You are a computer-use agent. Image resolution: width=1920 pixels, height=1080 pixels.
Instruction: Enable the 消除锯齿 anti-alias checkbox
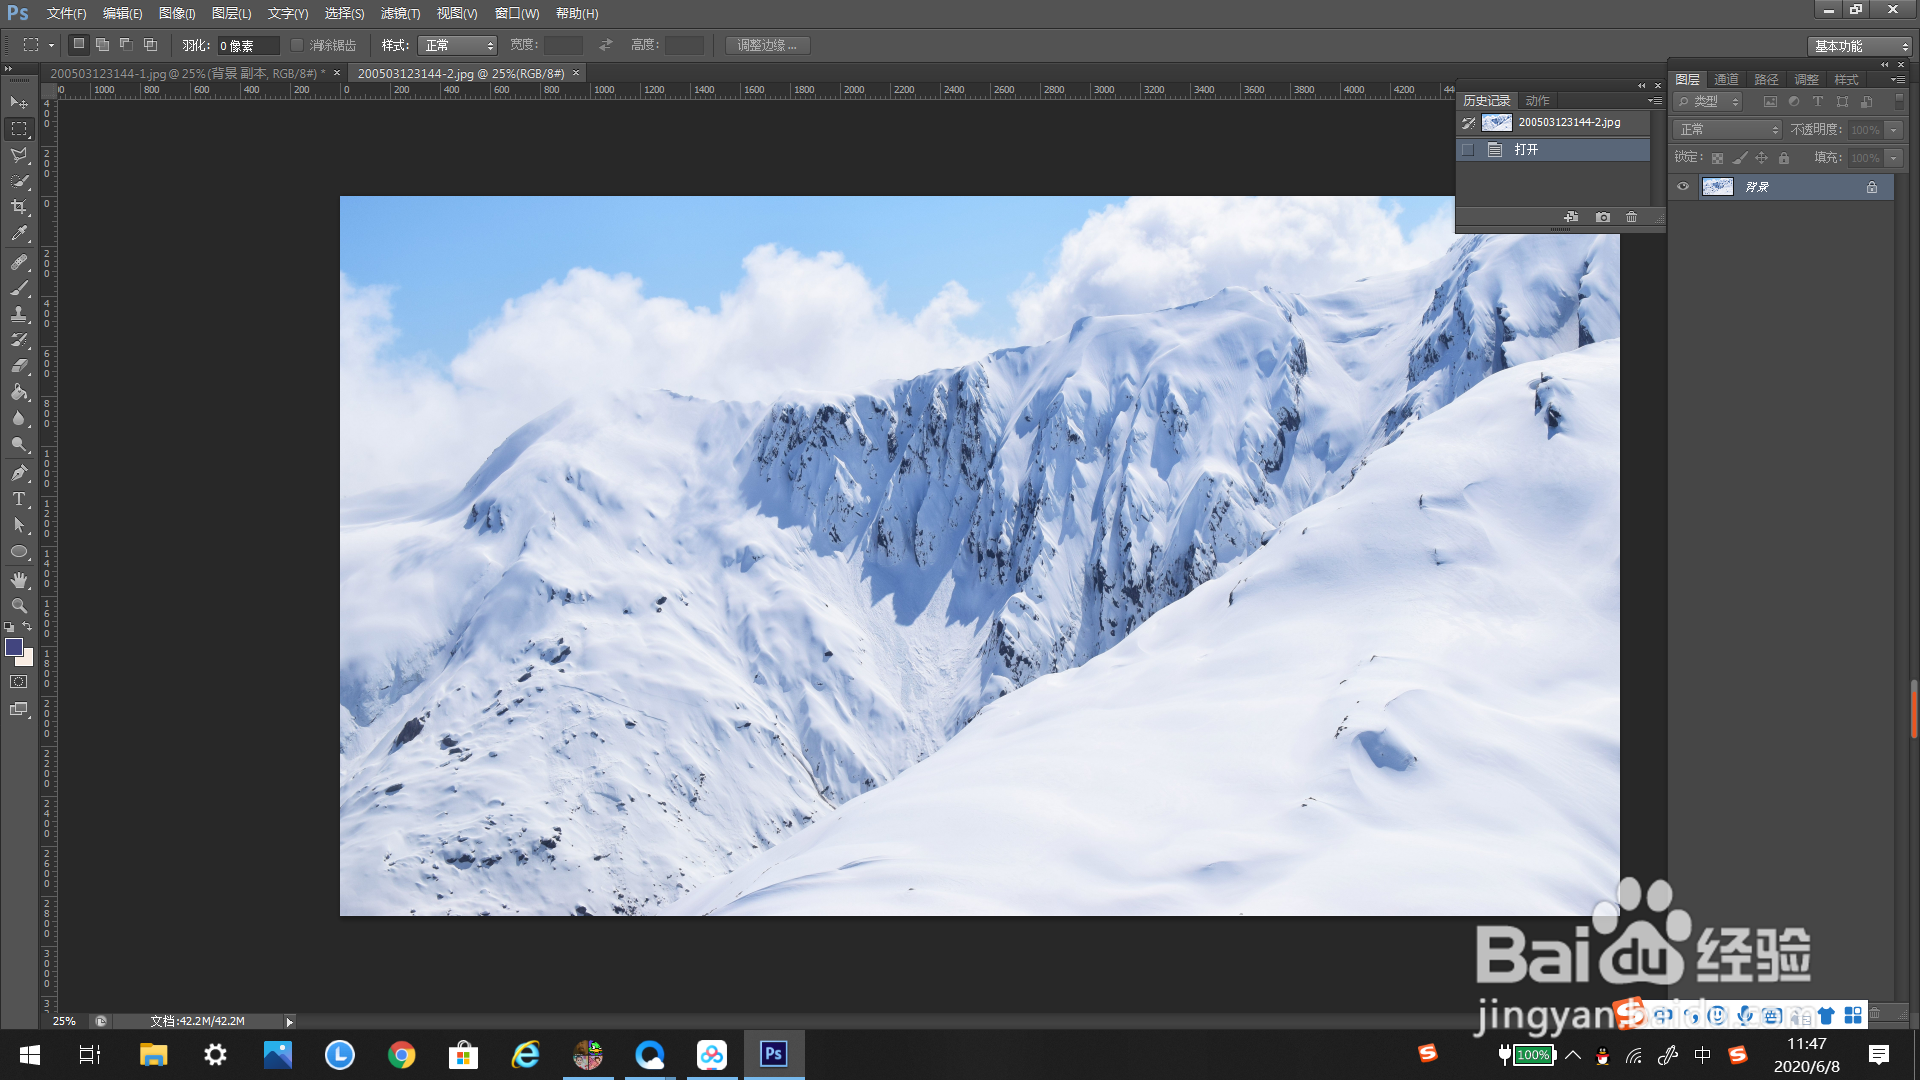[297, 45]
